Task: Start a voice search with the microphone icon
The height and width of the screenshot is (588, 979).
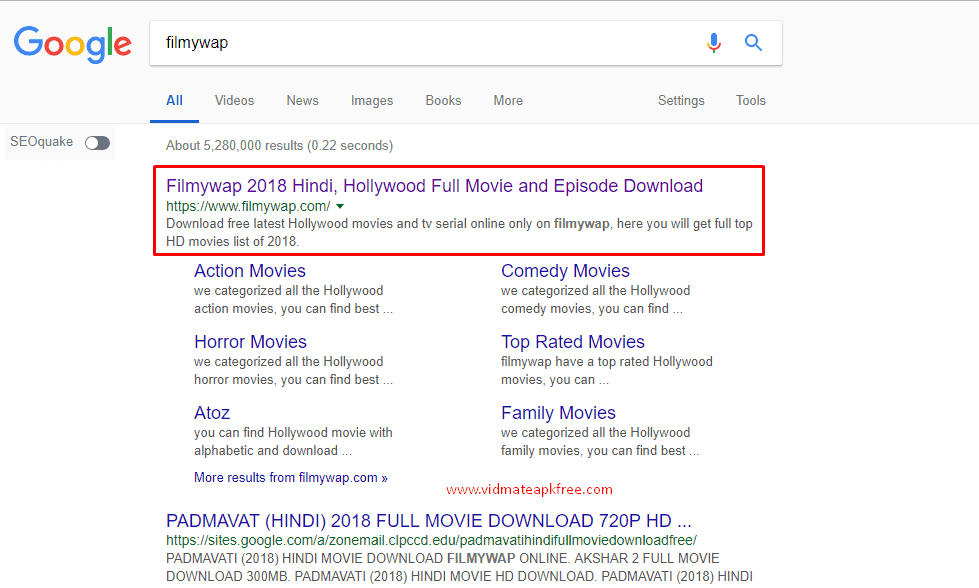Action: 713,43
